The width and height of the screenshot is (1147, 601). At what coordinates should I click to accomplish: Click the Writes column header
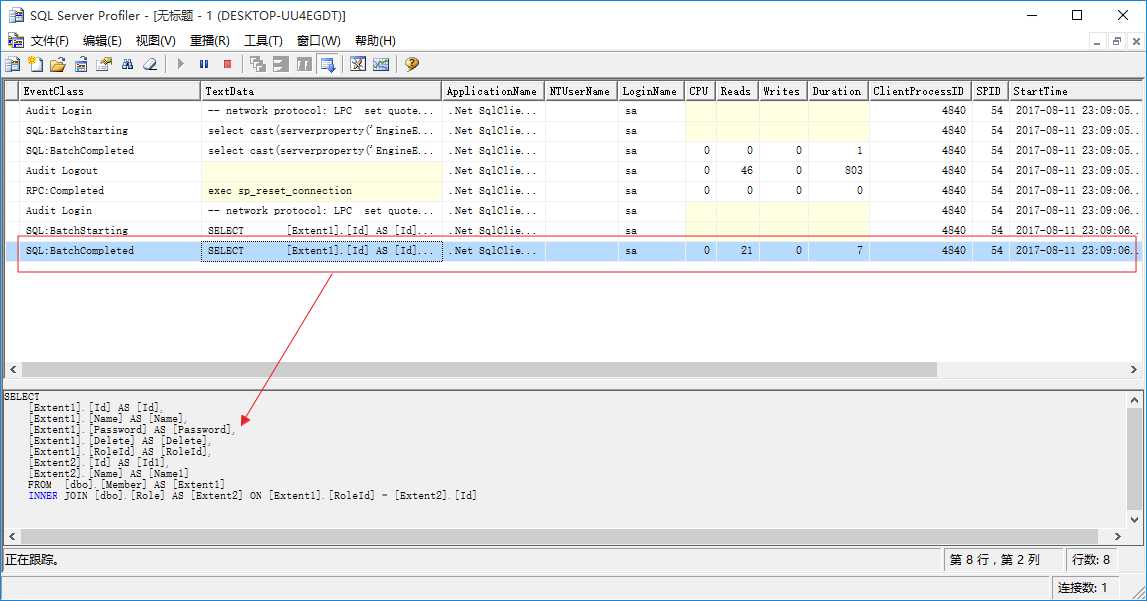783,91
